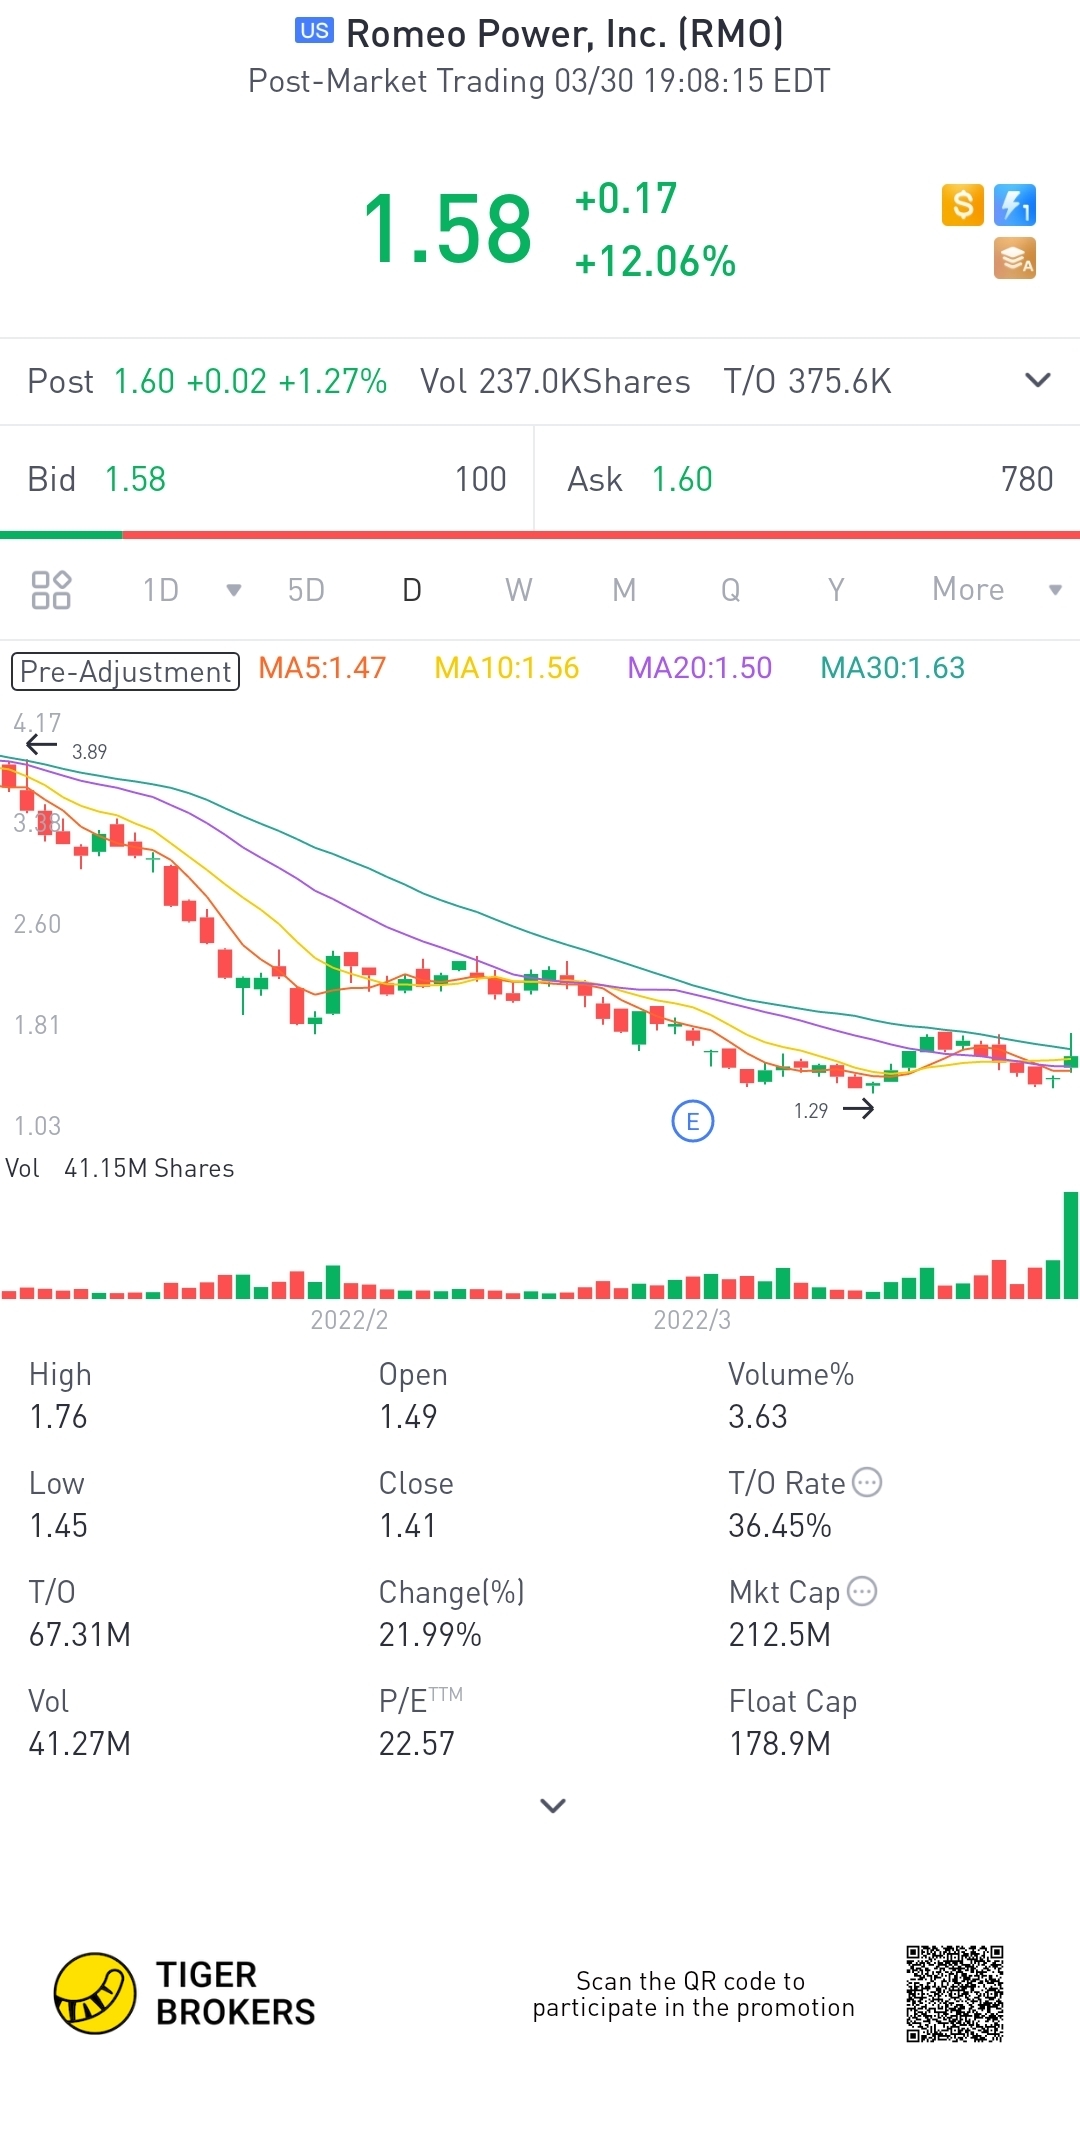Expand more stock statistics chevron
Viewport: 1080px width, 2145px height.
click(553, 1806)
